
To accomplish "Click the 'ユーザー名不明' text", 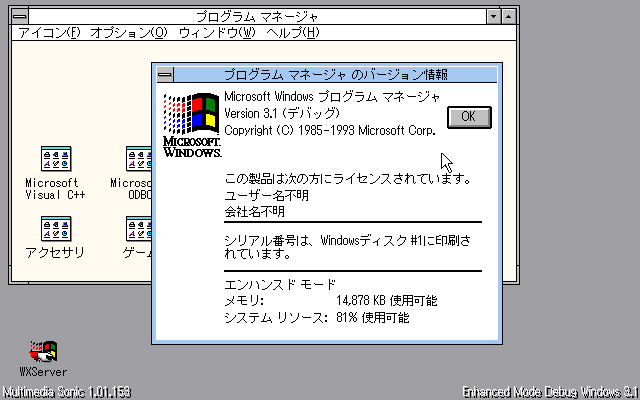I will (x=267, y=196).
